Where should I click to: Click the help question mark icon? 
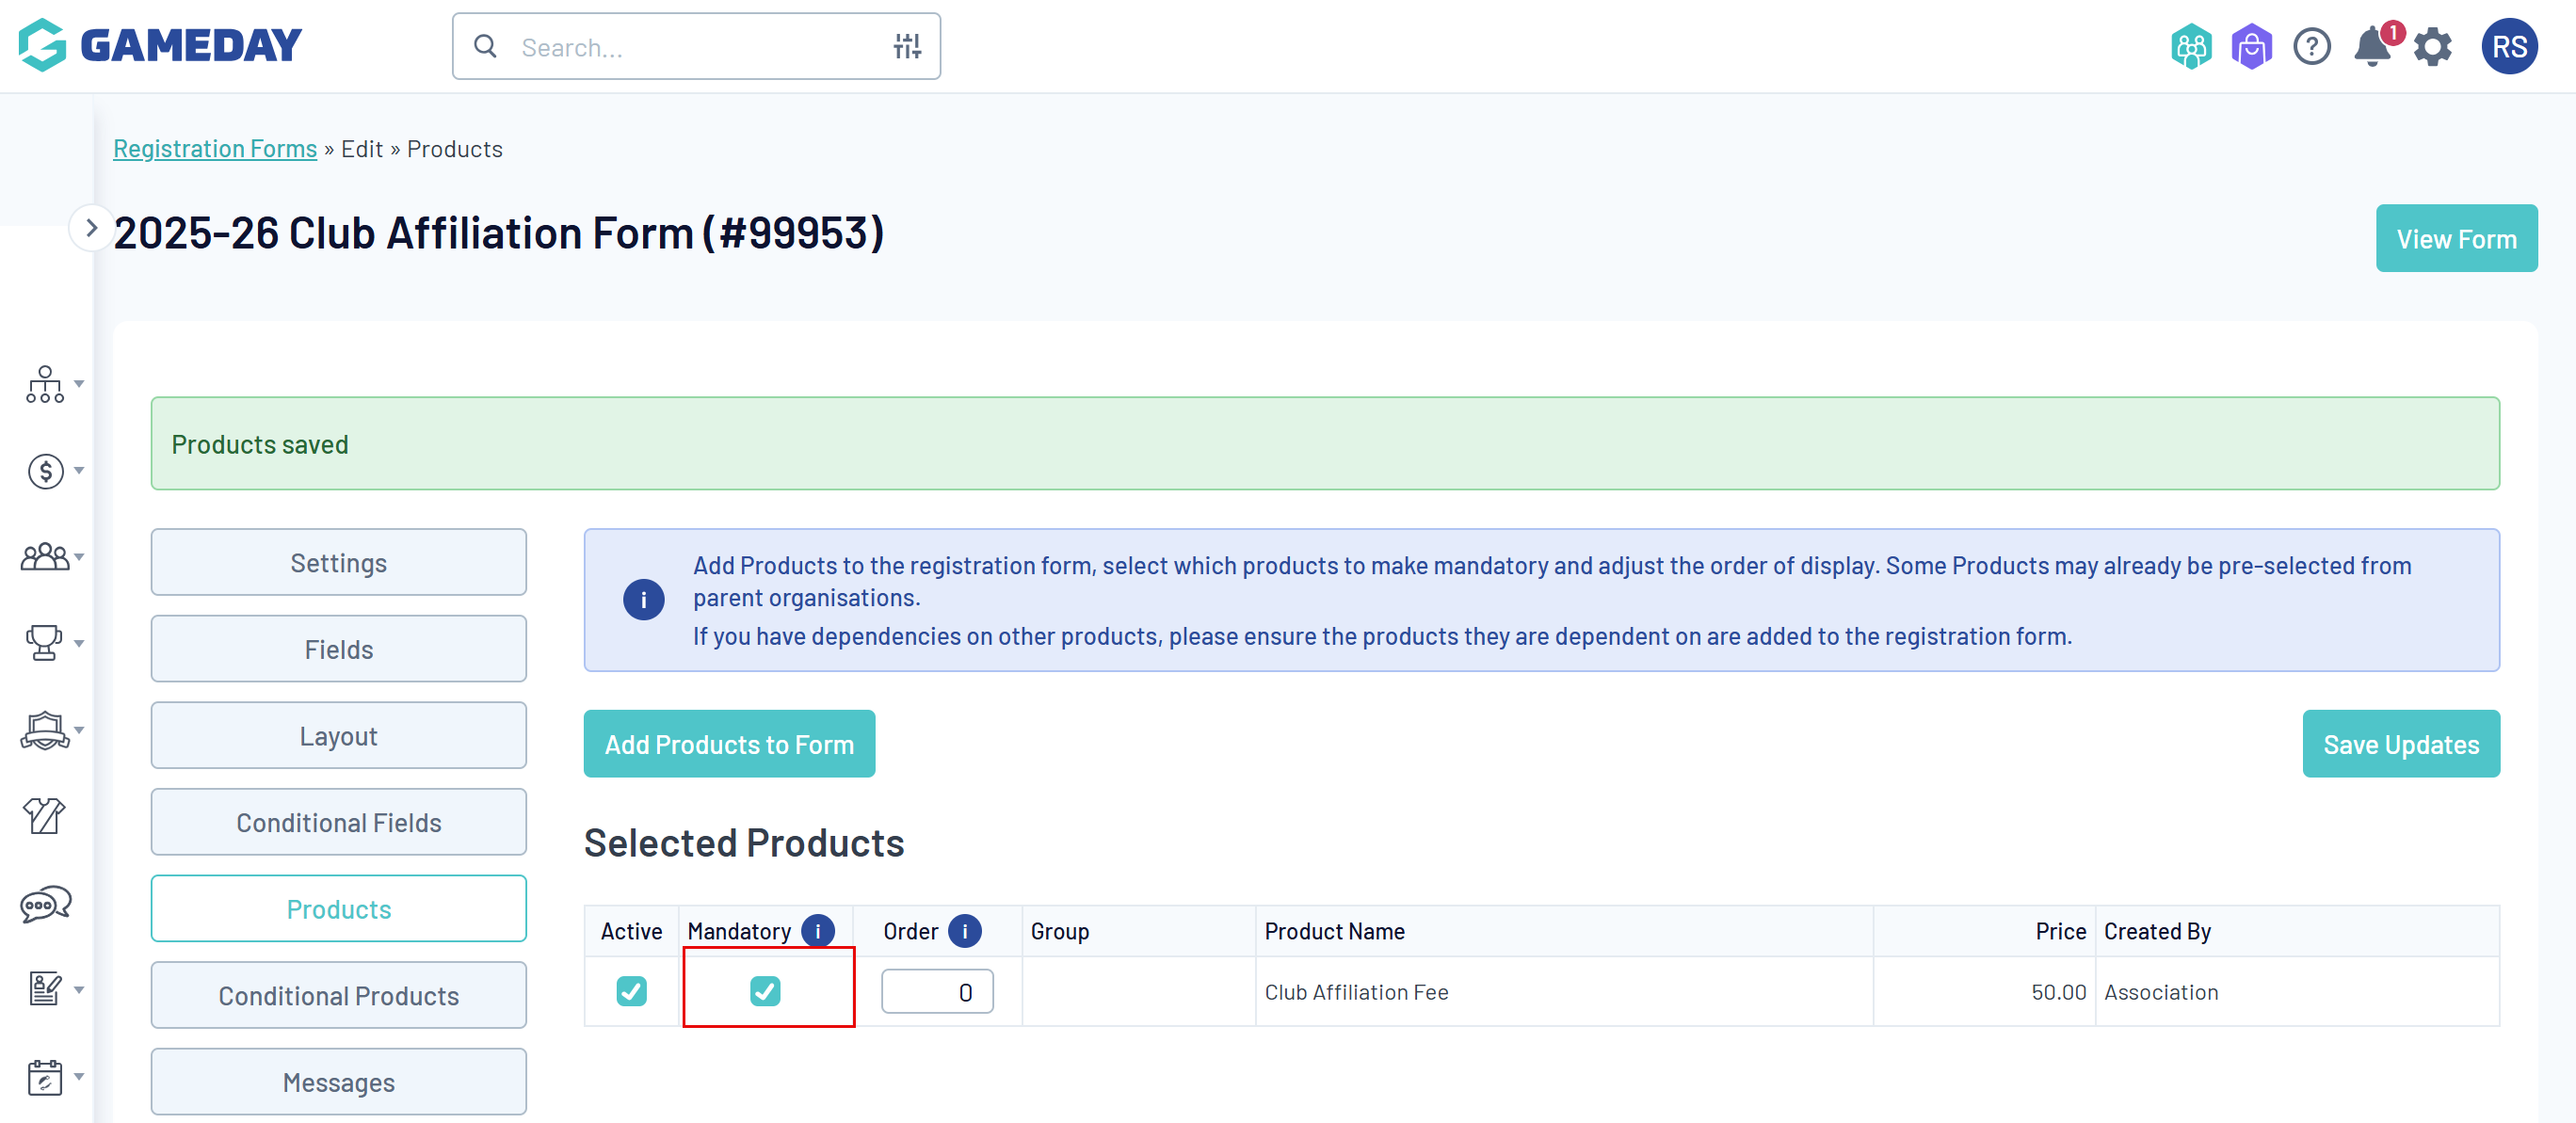pyautogui.click(x=2311, y=47)
